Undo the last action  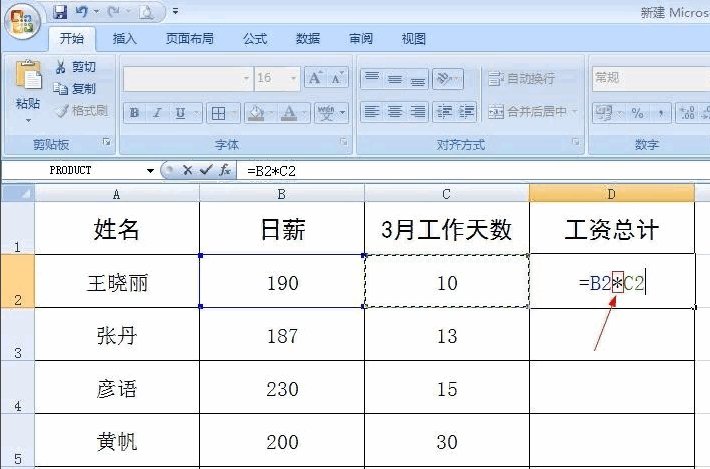(82, 11)
